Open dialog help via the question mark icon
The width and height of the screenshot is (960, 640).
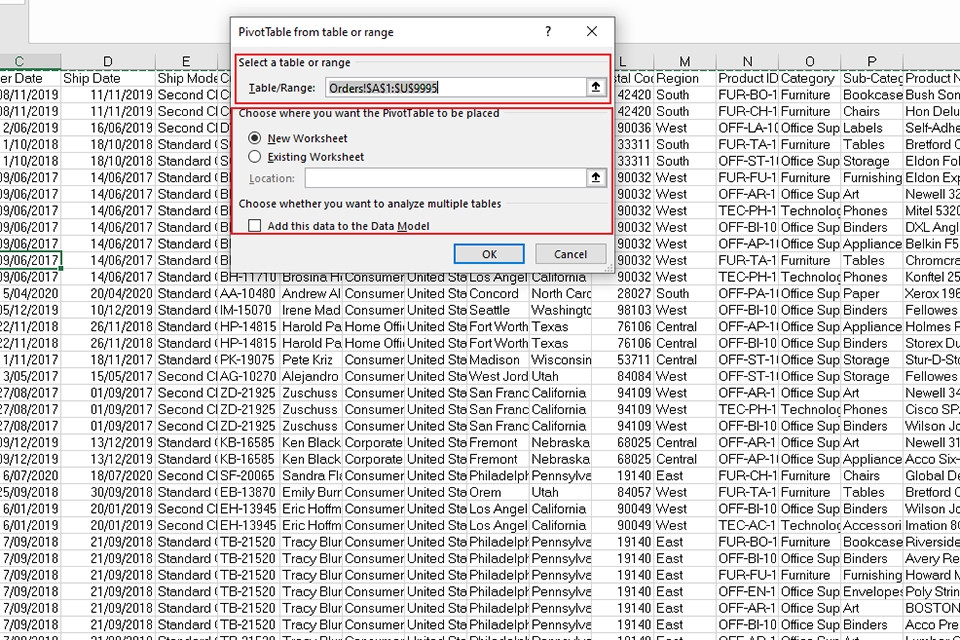(547, 31)
